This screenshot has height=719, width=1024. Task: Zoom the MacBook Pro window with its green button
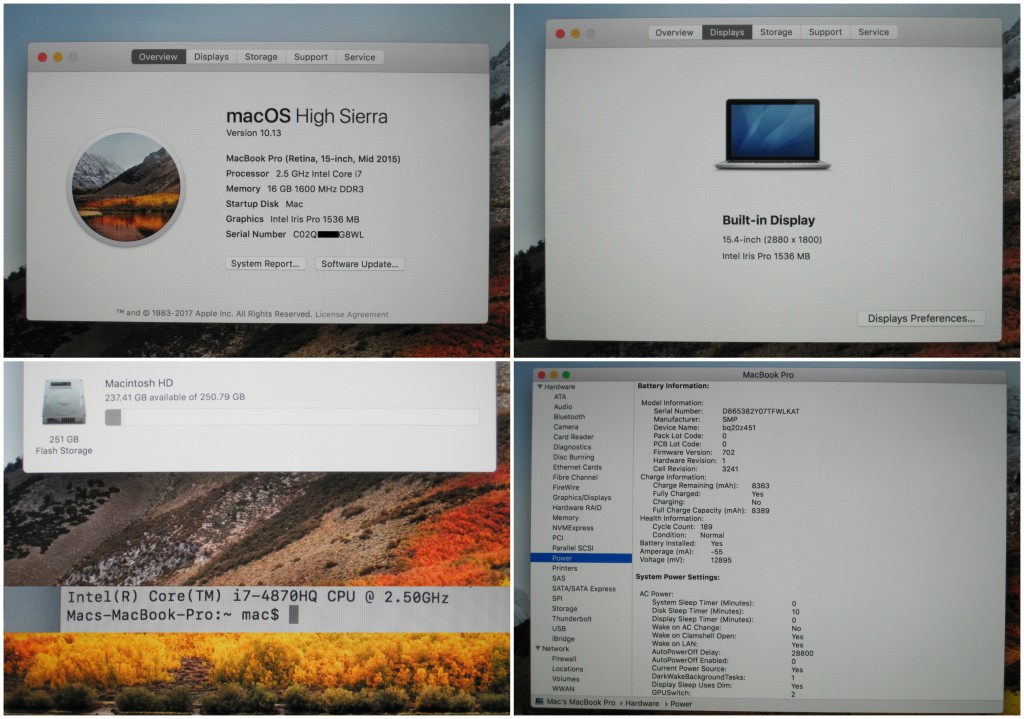tap(566, 375)
